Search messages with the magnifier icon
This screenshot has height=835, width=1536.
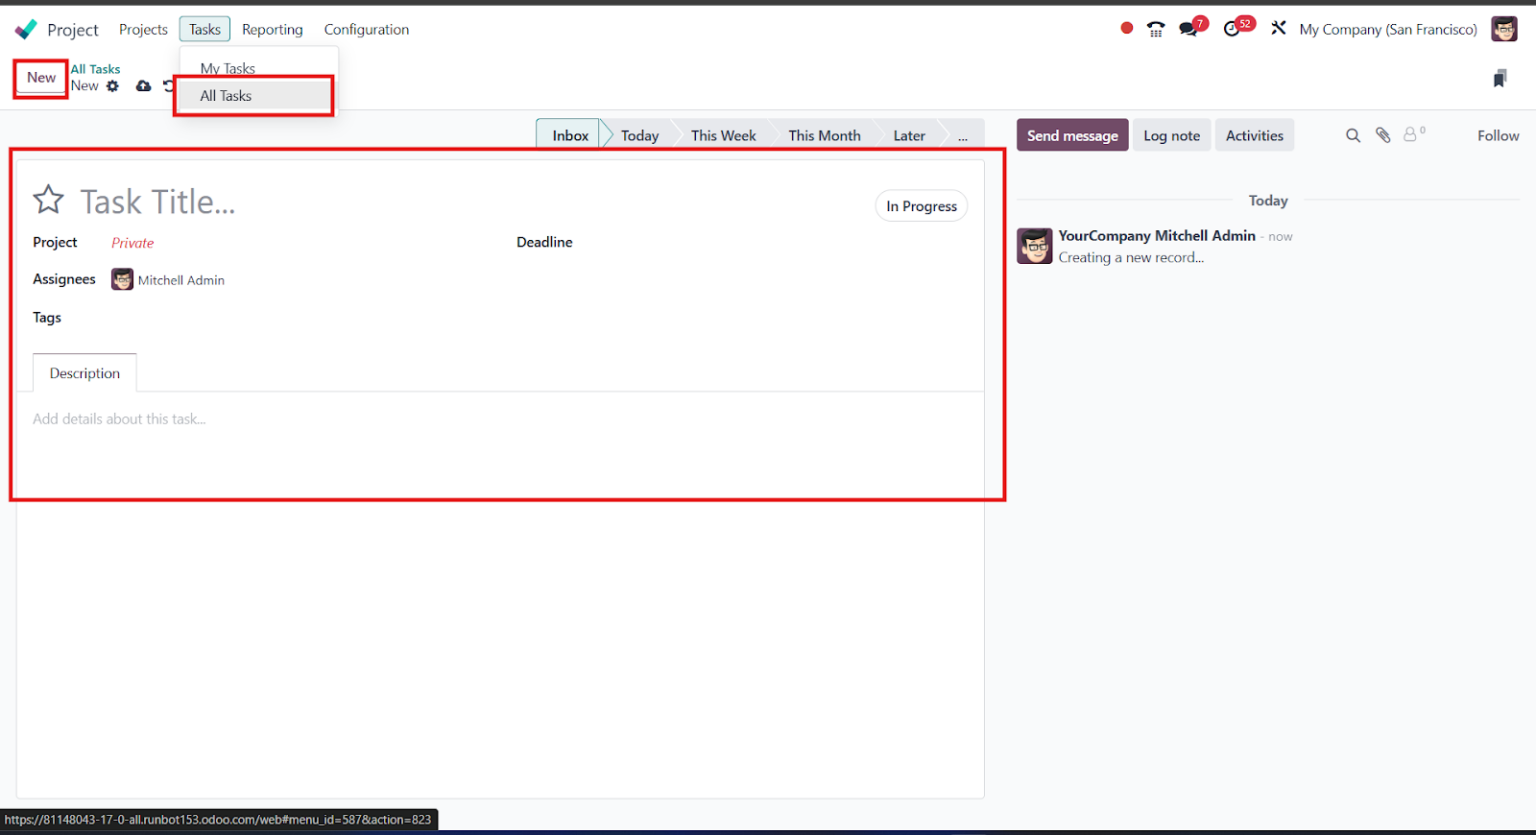pyautogui.click(x=1352, y=134)
